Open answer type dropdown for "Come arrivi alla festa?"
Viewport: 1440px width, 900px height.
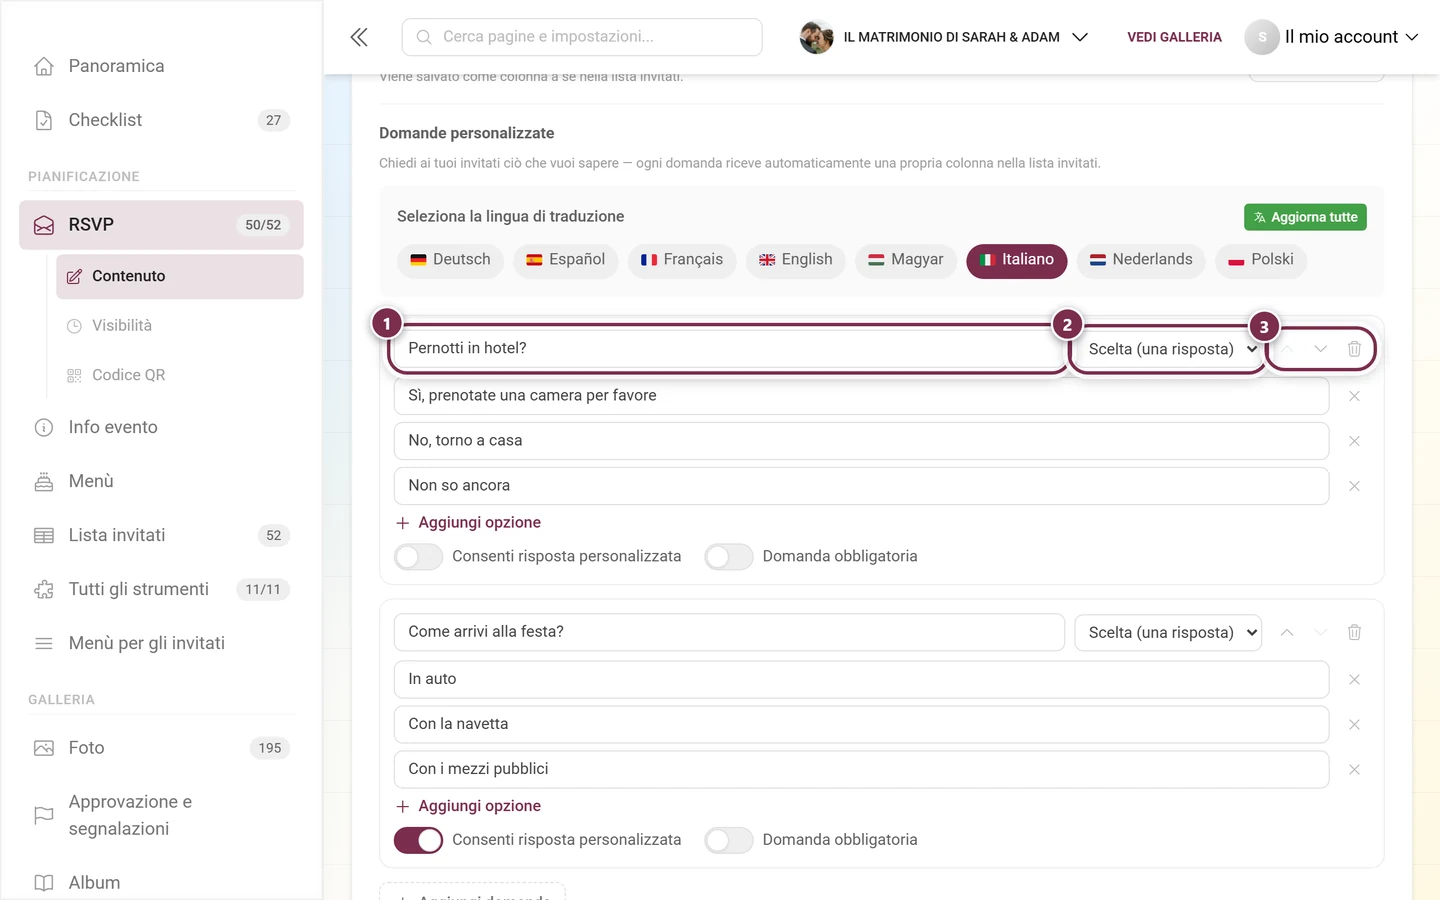click(1168, 632)
